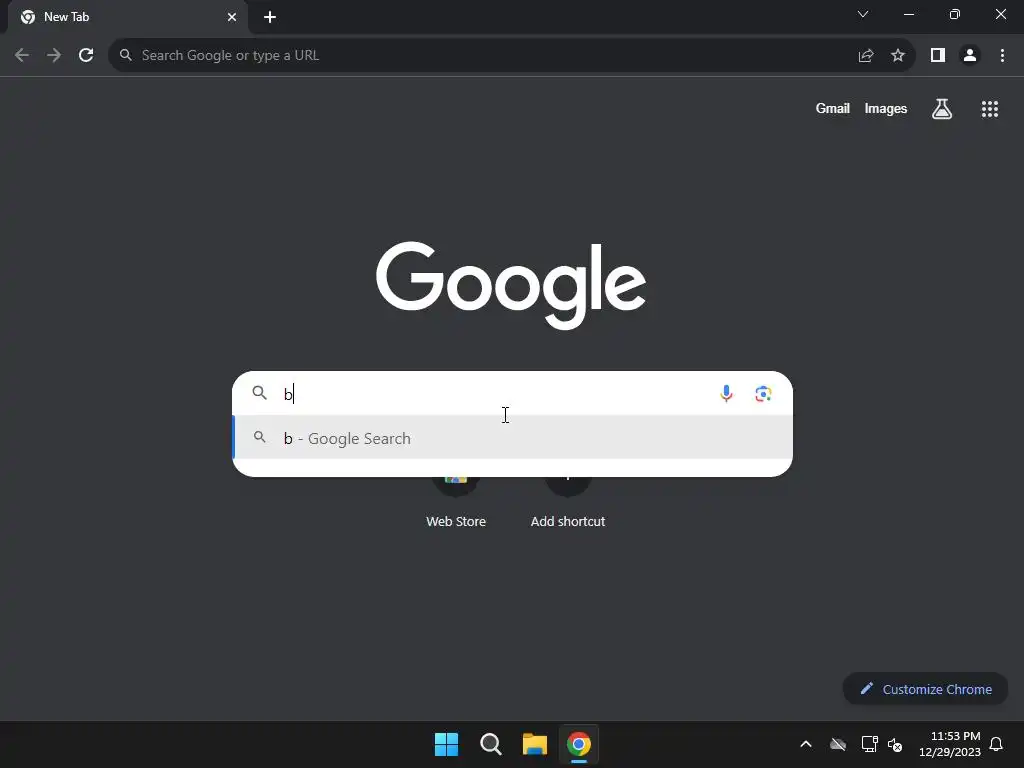Viewport: 1024px width, 768px height.
Task: Select the New Tab tab
Action: (128, 17)
